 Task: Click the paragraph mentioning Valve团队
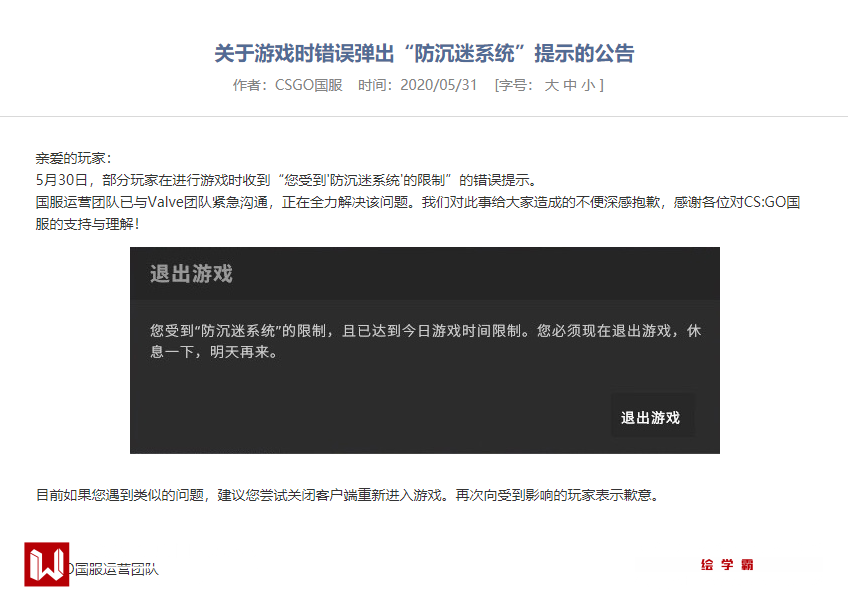click(418, 213)
